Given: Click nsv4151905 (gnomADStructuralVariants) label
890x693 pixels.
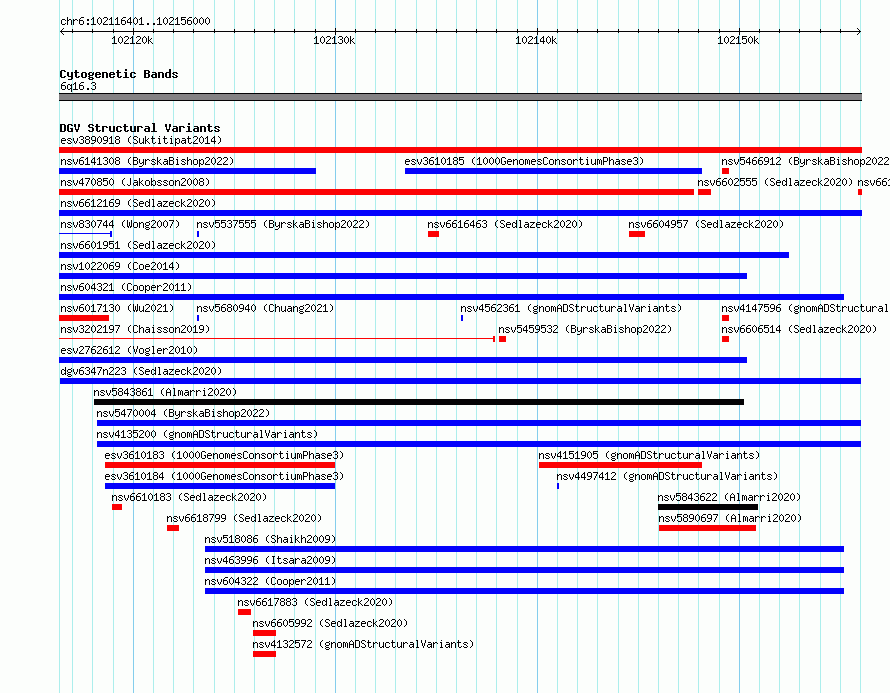Looking at the screenshot, I should [x=649, y=455].
